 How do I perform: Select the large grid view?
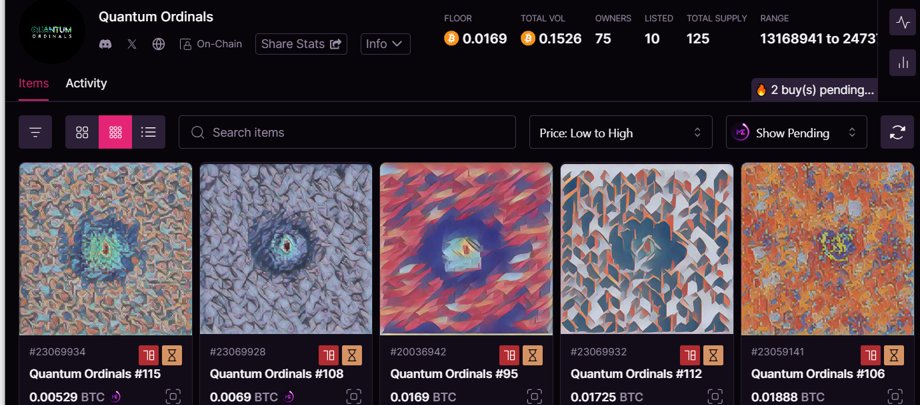(x=82, y=132)
